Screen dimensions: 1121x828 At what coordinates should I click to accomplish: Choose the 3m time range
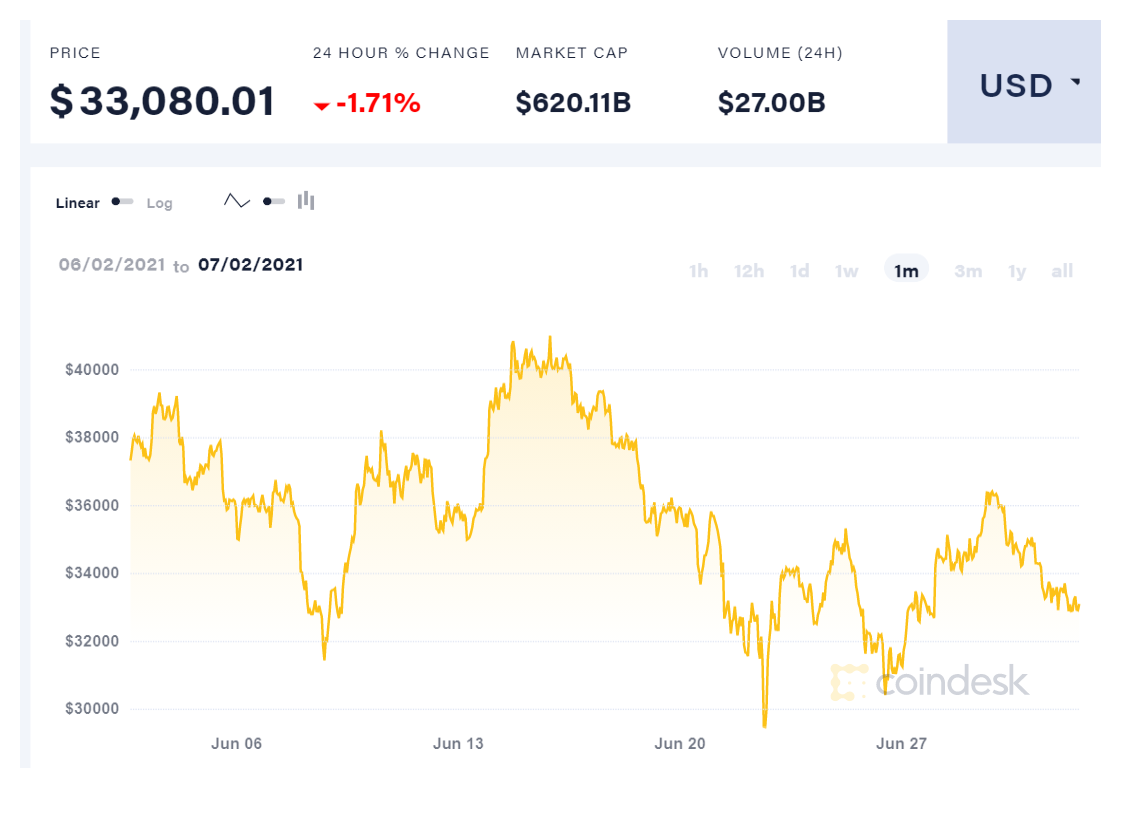pos(967,271)
